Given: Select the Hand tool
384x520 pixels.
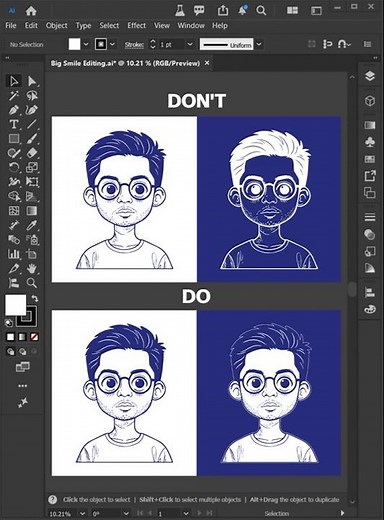Looking at the screenshot, I should (x=32, y=268).
